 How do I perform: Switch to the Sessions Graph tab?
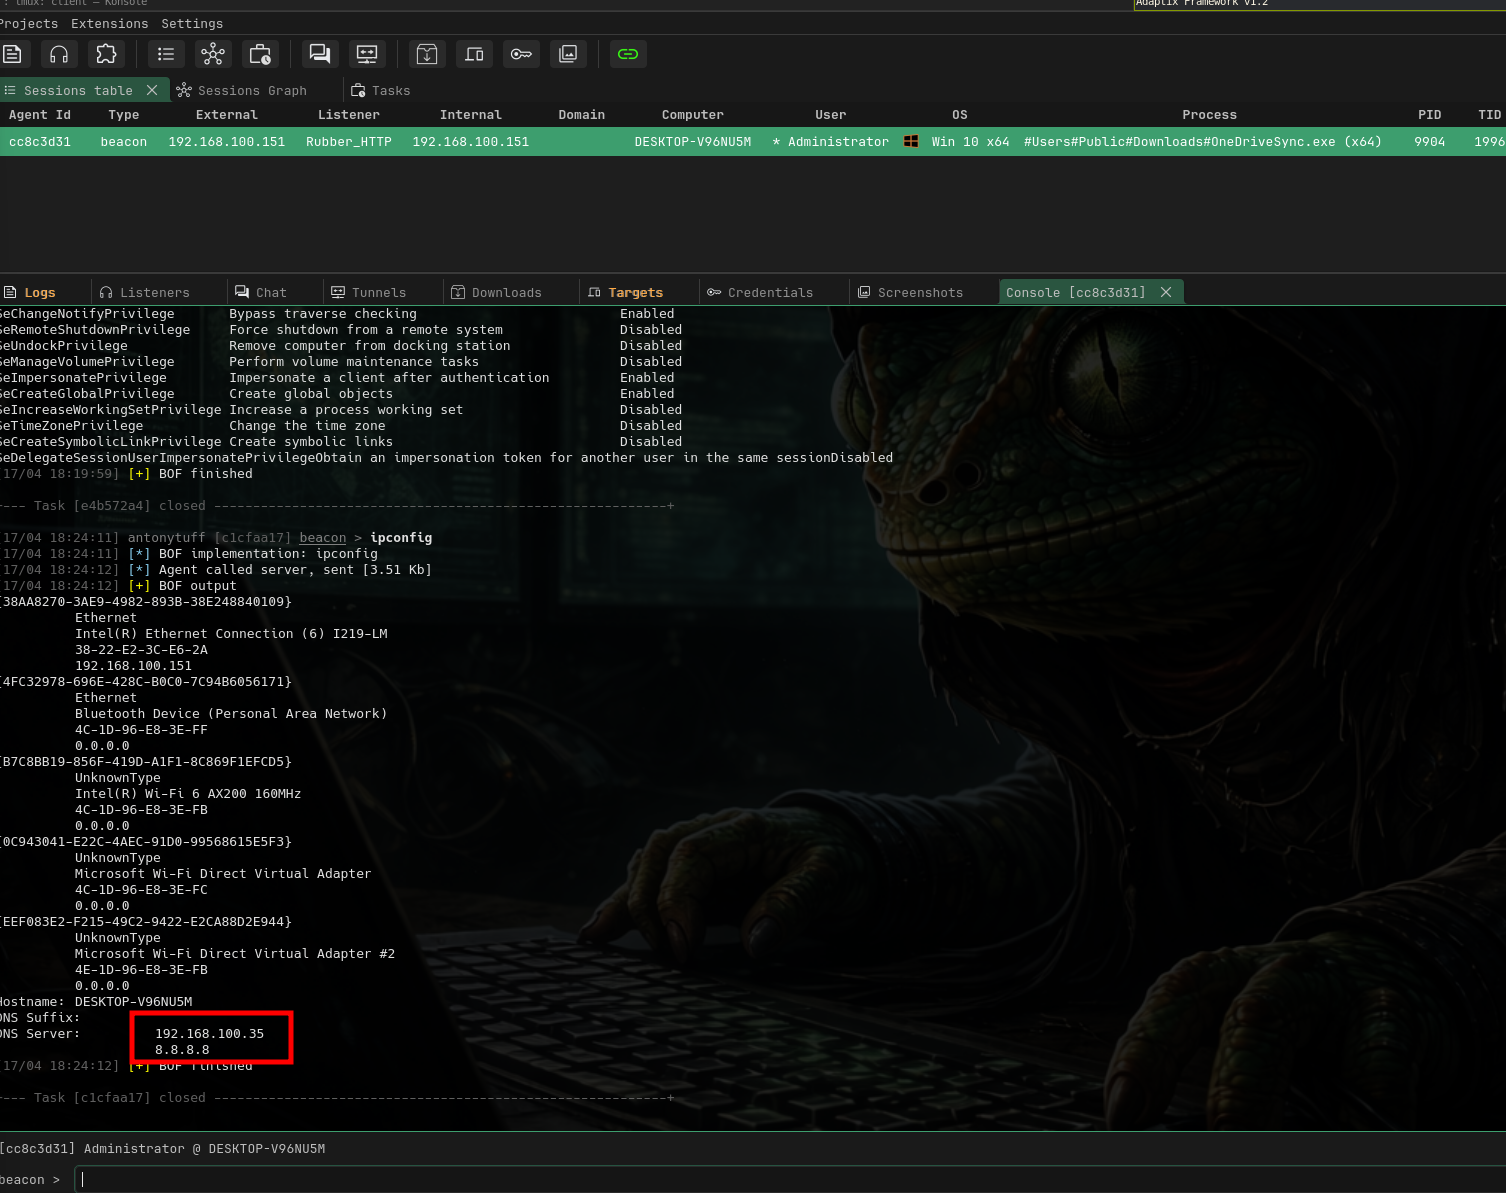click(x=242, y=90)
